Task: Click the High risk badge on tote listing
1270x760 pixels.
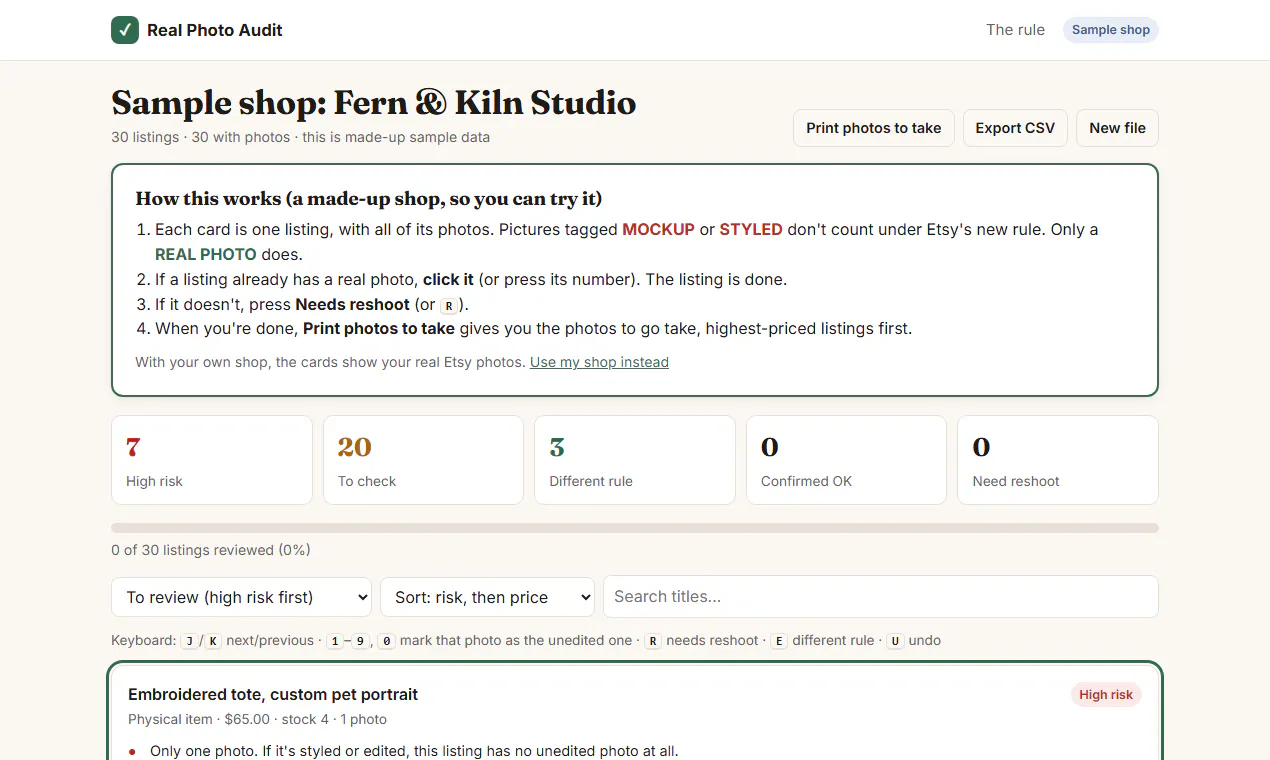Action: (x=1106, y=695)
